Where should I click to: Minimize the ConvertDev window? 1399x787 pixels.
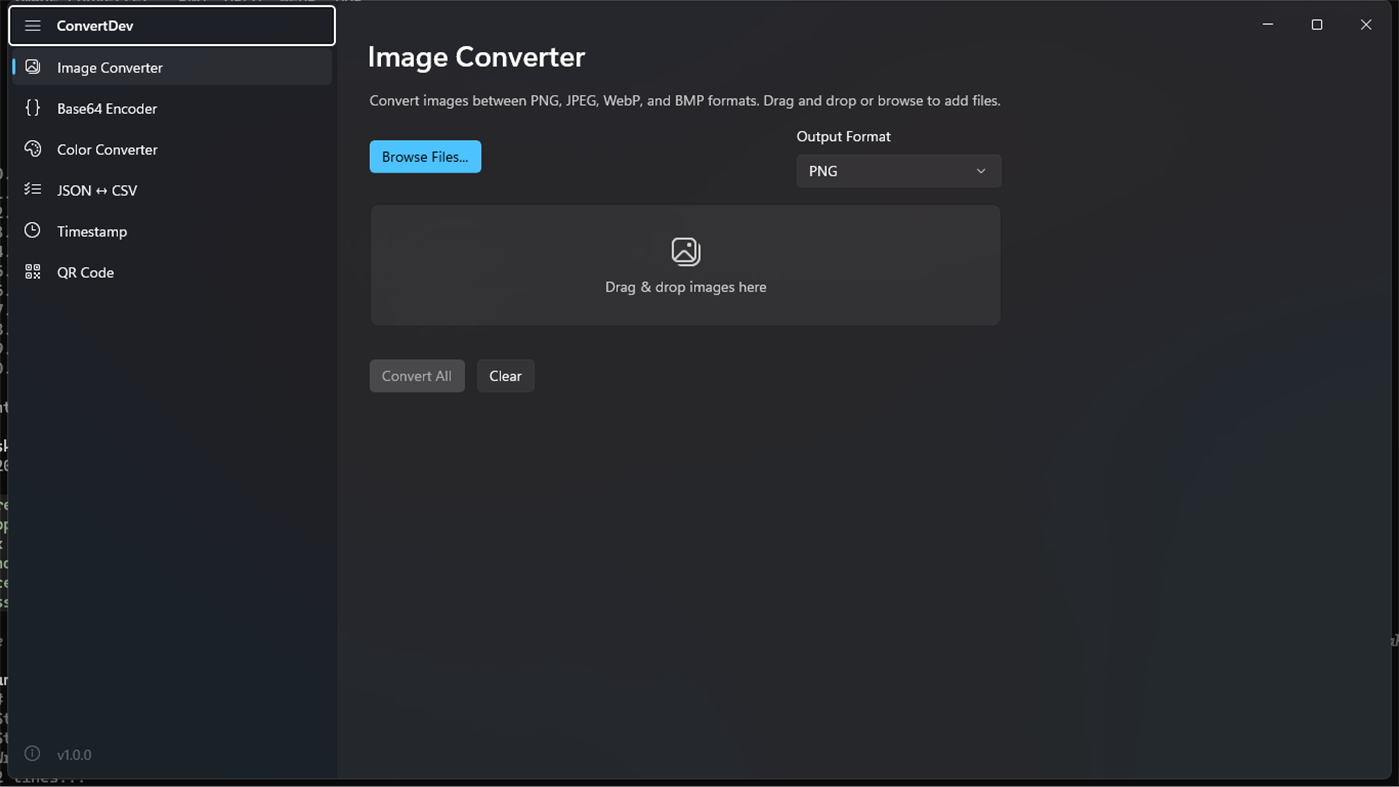point(1268,25)
